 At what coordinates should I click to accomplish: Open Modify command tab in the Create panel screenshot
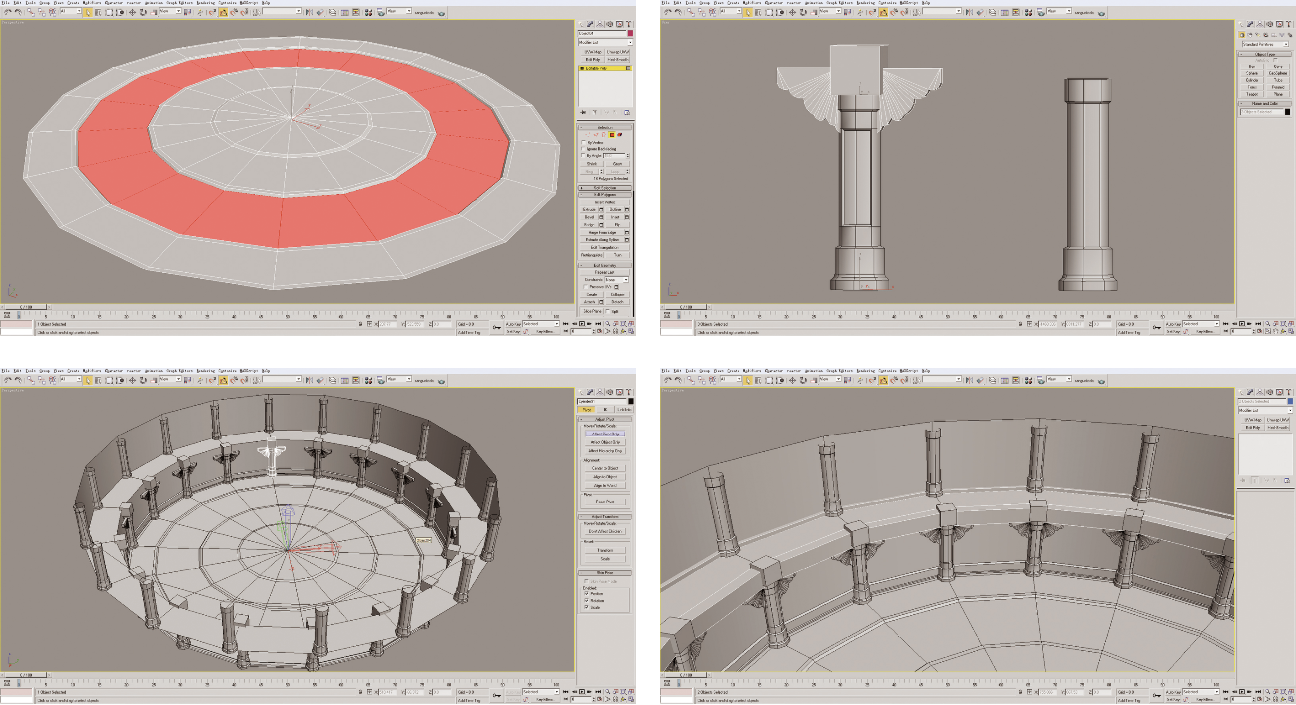coord(1250,24)
